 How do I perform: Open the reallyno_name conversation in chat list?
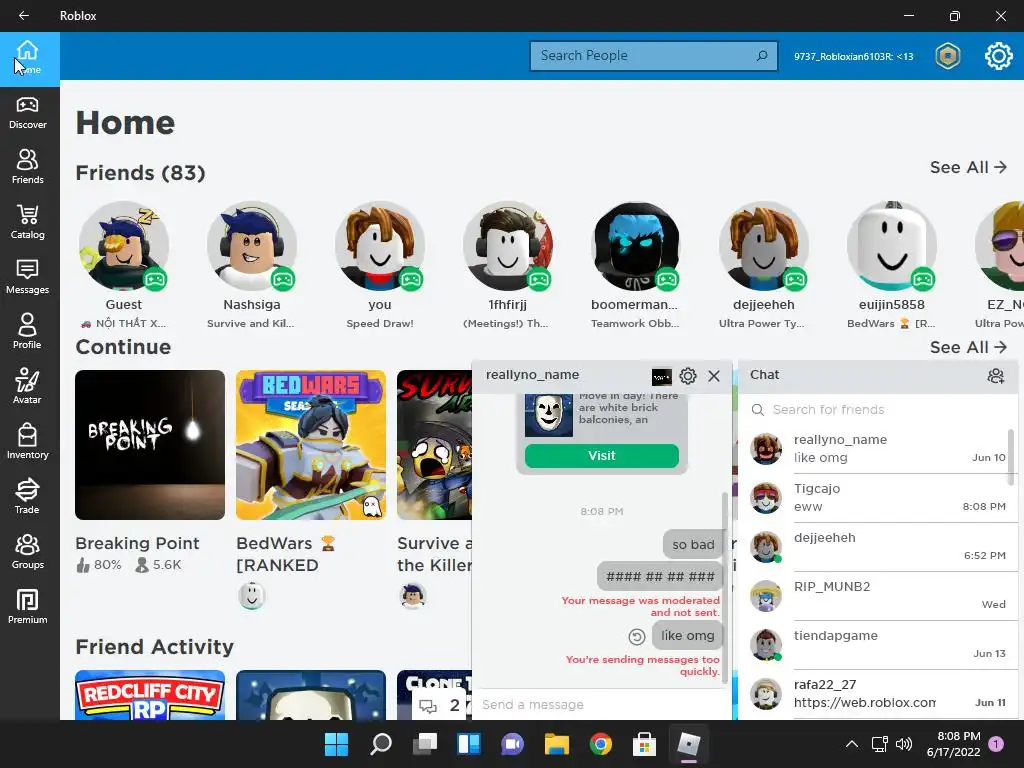(878, 449)
